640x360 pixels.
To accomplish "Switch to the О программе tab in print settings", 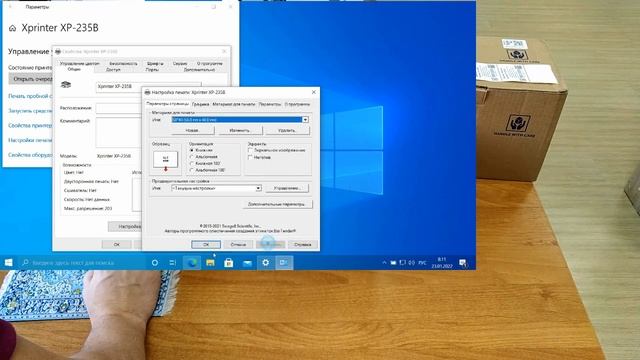I will [297, 104].
